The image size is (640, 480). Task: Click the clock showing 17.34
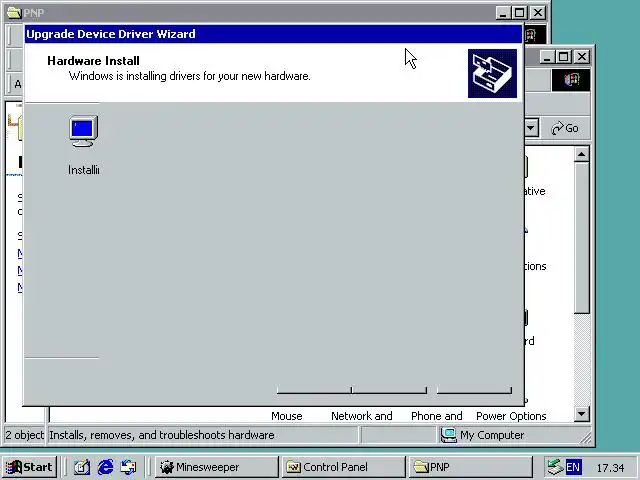[x=610, y=468]
